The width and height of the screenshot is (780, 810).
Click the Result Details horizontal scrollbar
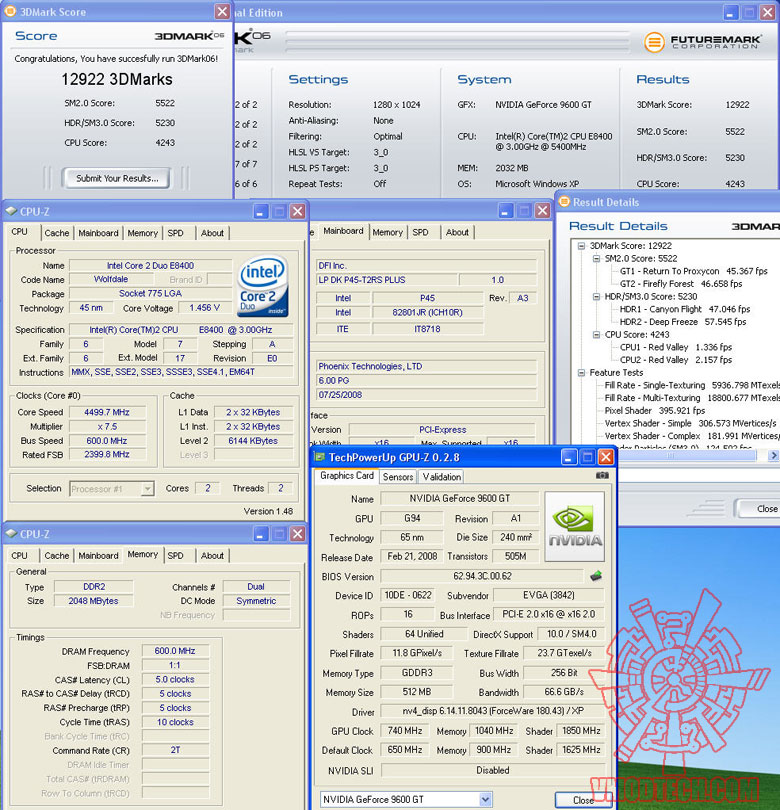point(670,455)
